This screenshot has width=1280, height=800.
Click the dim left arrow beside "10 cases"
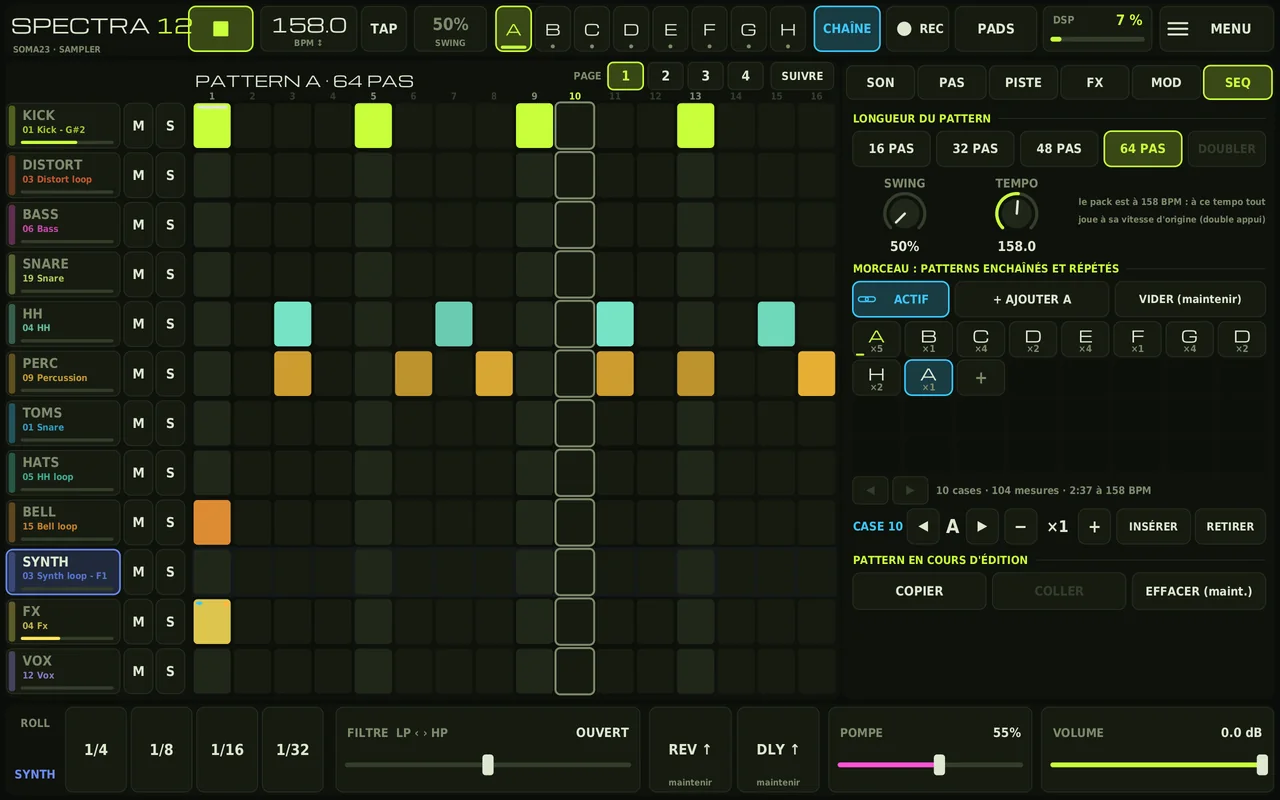870,490
